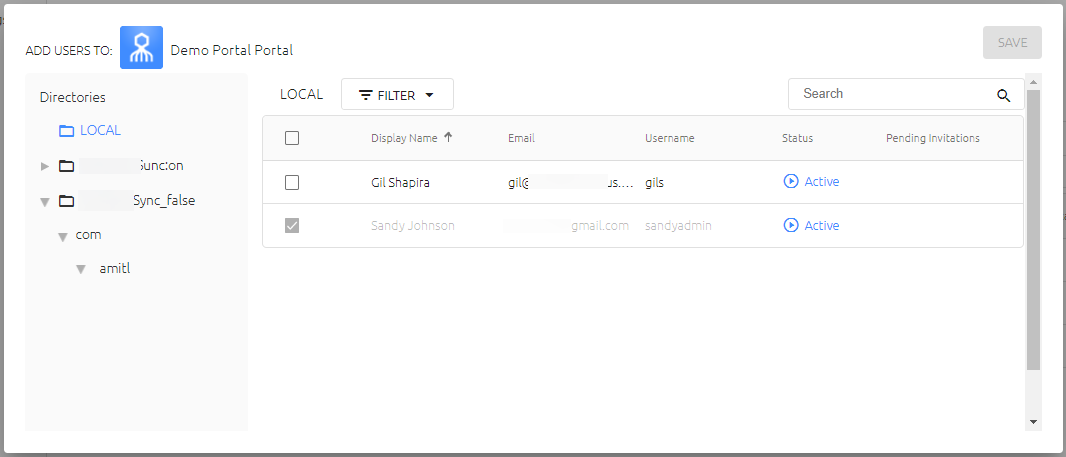Click the vertical scrollbar down arrow
Image resolution: width=1066 pixels, height=457 pixels.
tap(1033, 422)
